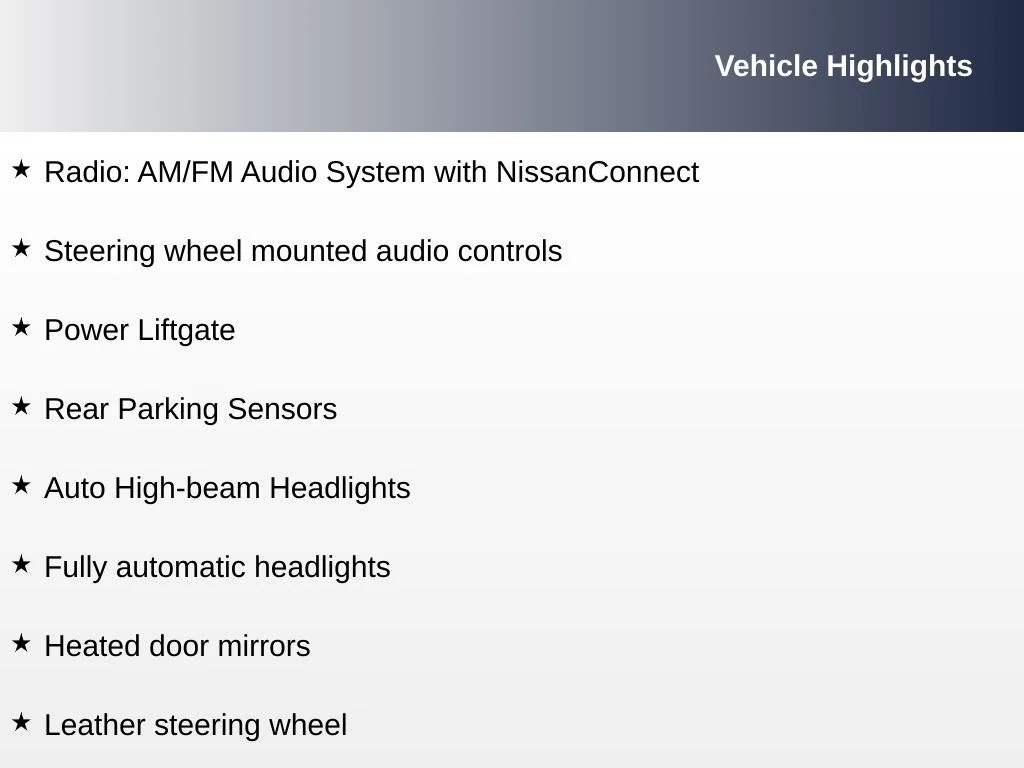Click the star next to Steering wheel controls
1024x768 pixels.
pos(21,248)
